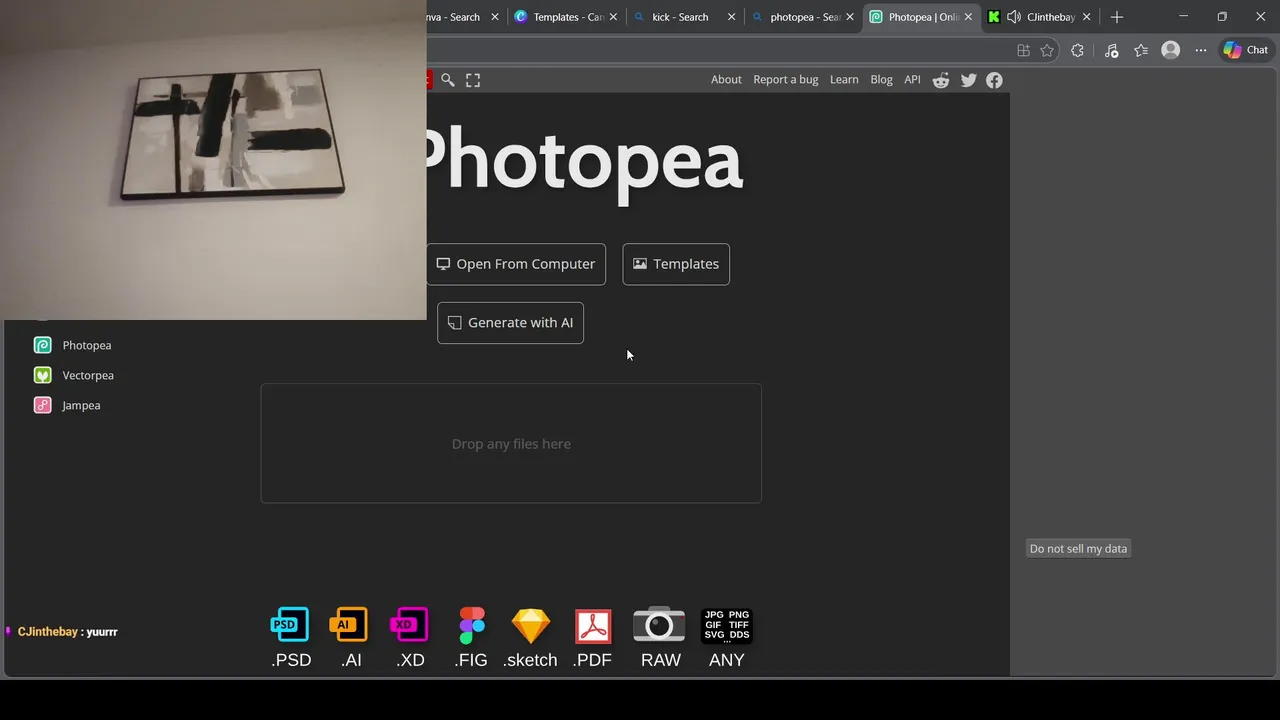
Task: Select the .PSD file format icon
Action: 290,624
